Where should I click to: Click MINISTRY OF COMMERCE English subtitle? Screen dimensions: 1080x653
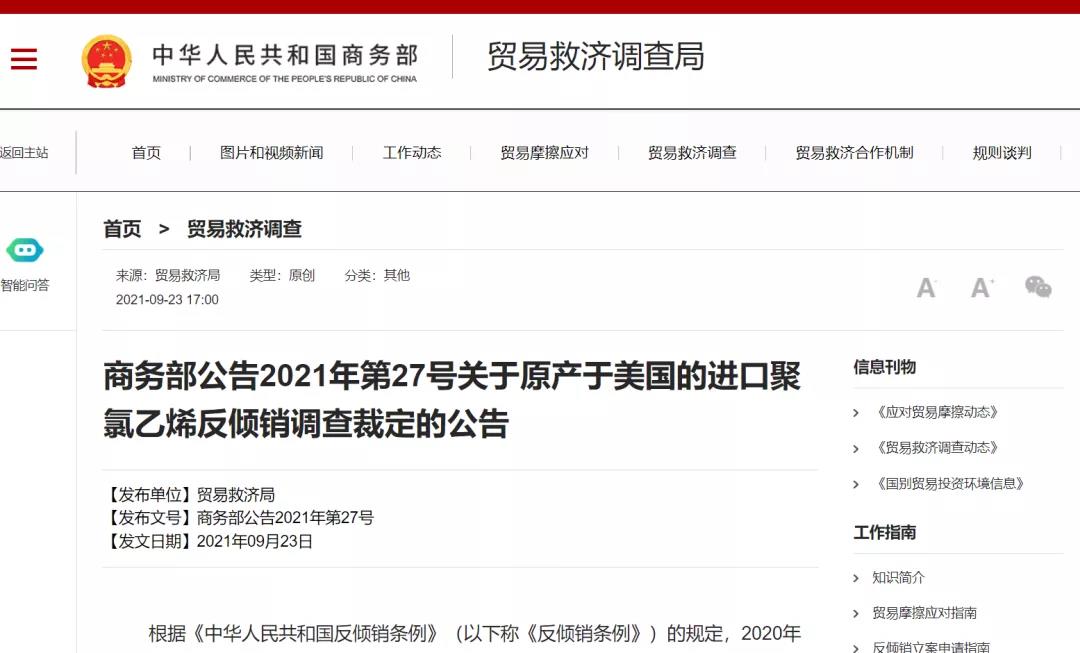coord(284,79)
